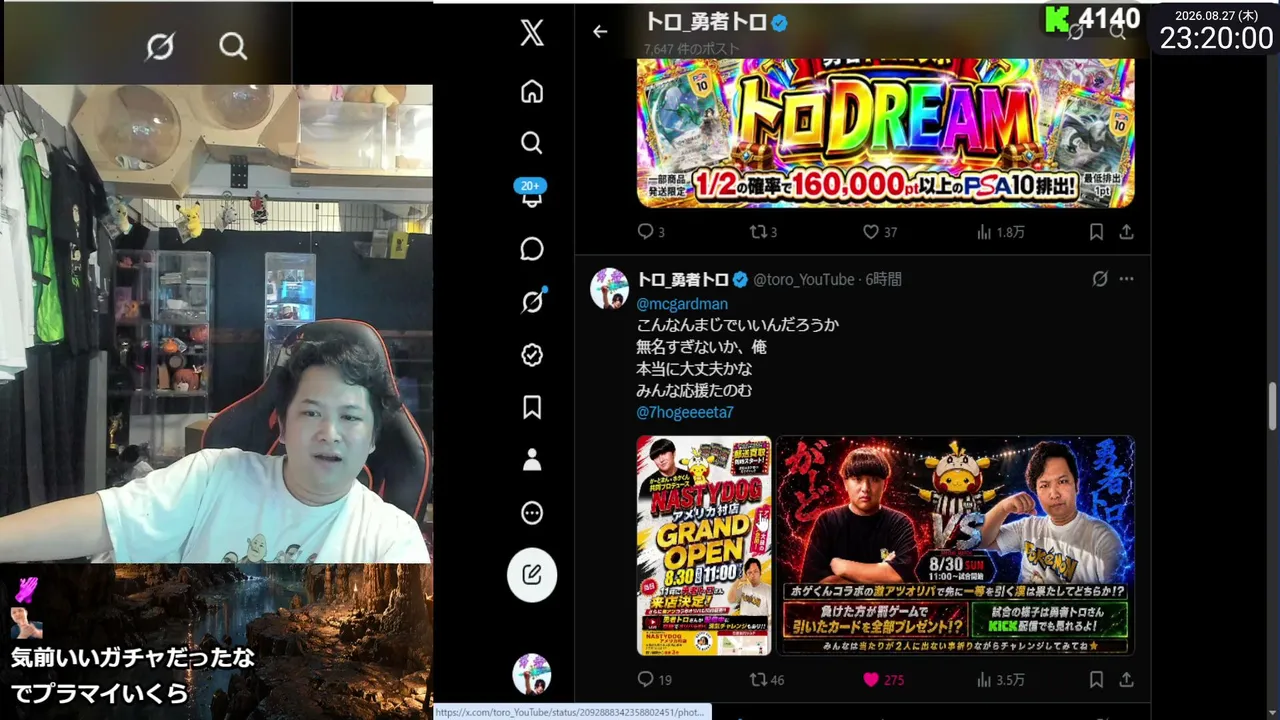Open Grok from the left sidebar

pyautogui.click(x=532, y=301)
